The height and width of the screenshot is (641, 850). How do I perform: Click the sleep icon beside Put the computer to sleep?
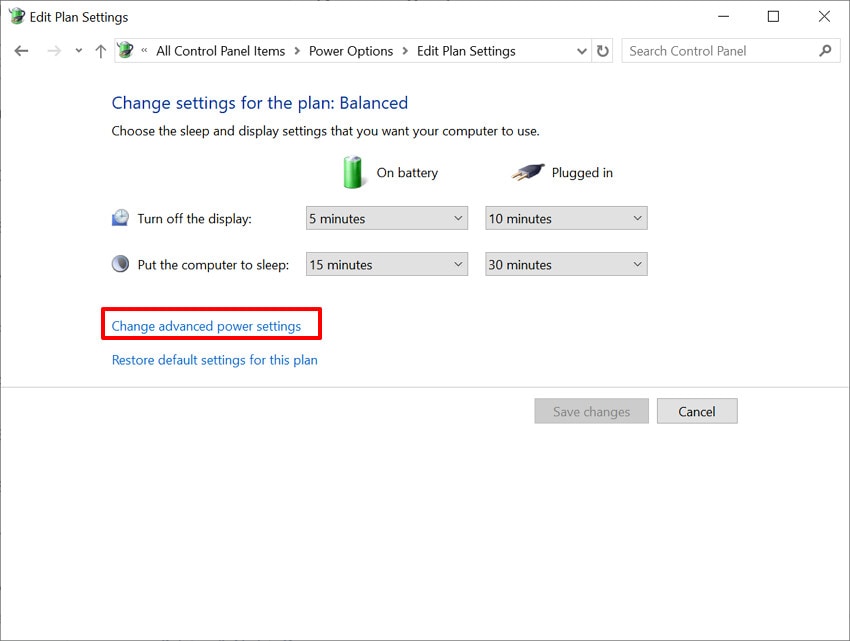click(120, 263)
